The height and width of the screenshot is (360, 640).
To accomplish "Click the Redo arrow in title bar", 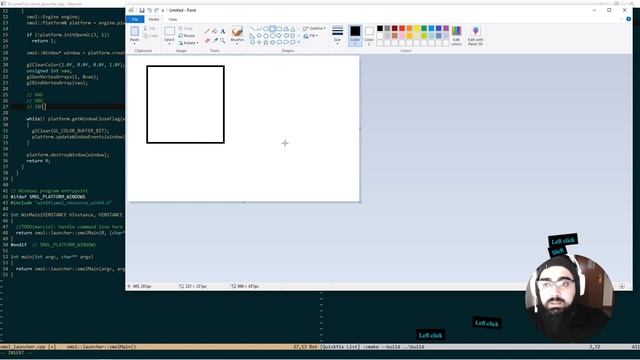I will 156,10.
